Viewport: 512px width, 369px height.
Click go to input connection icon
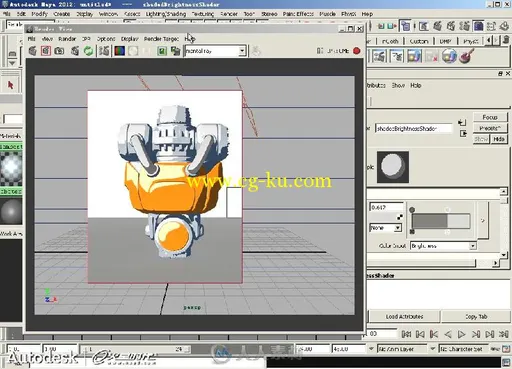(x=462, y=122)
